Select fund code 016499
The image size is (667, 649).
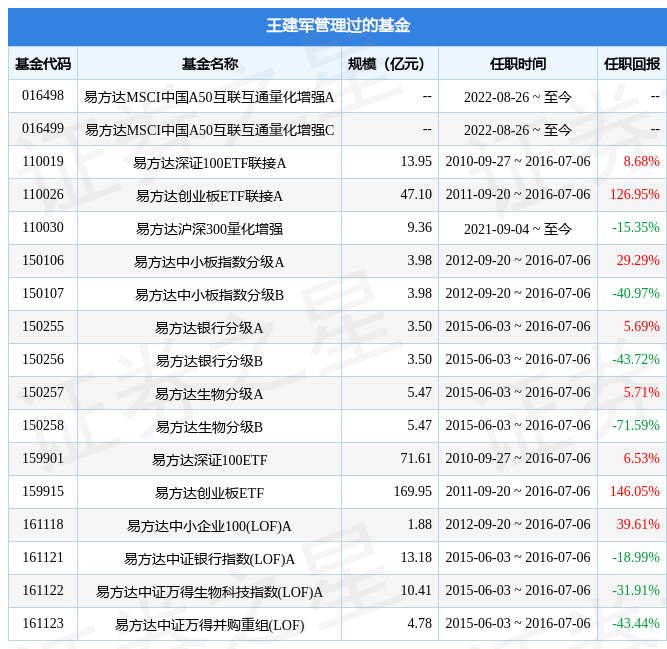click(x=43, y=128)
